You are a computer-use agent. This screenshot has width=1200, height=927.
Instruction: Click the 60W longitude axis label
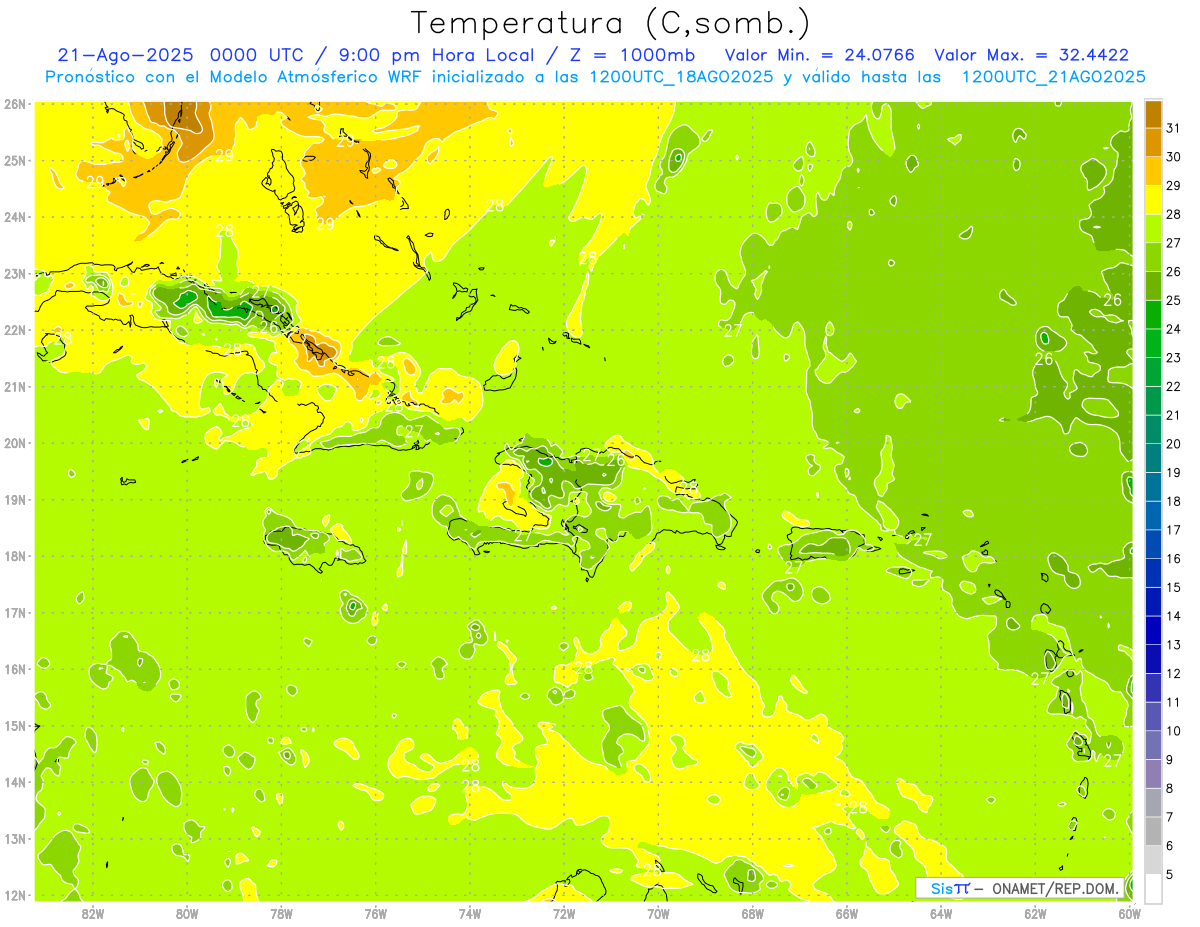click(1130, 913)
